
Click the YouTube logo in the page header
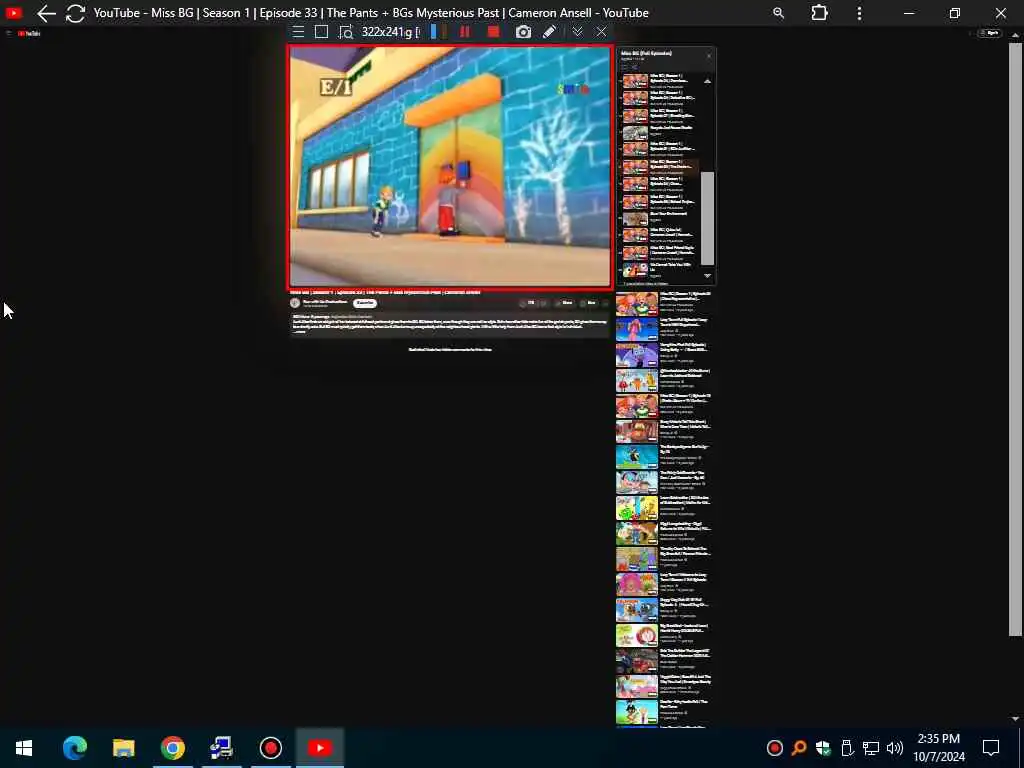coord(29,33)
